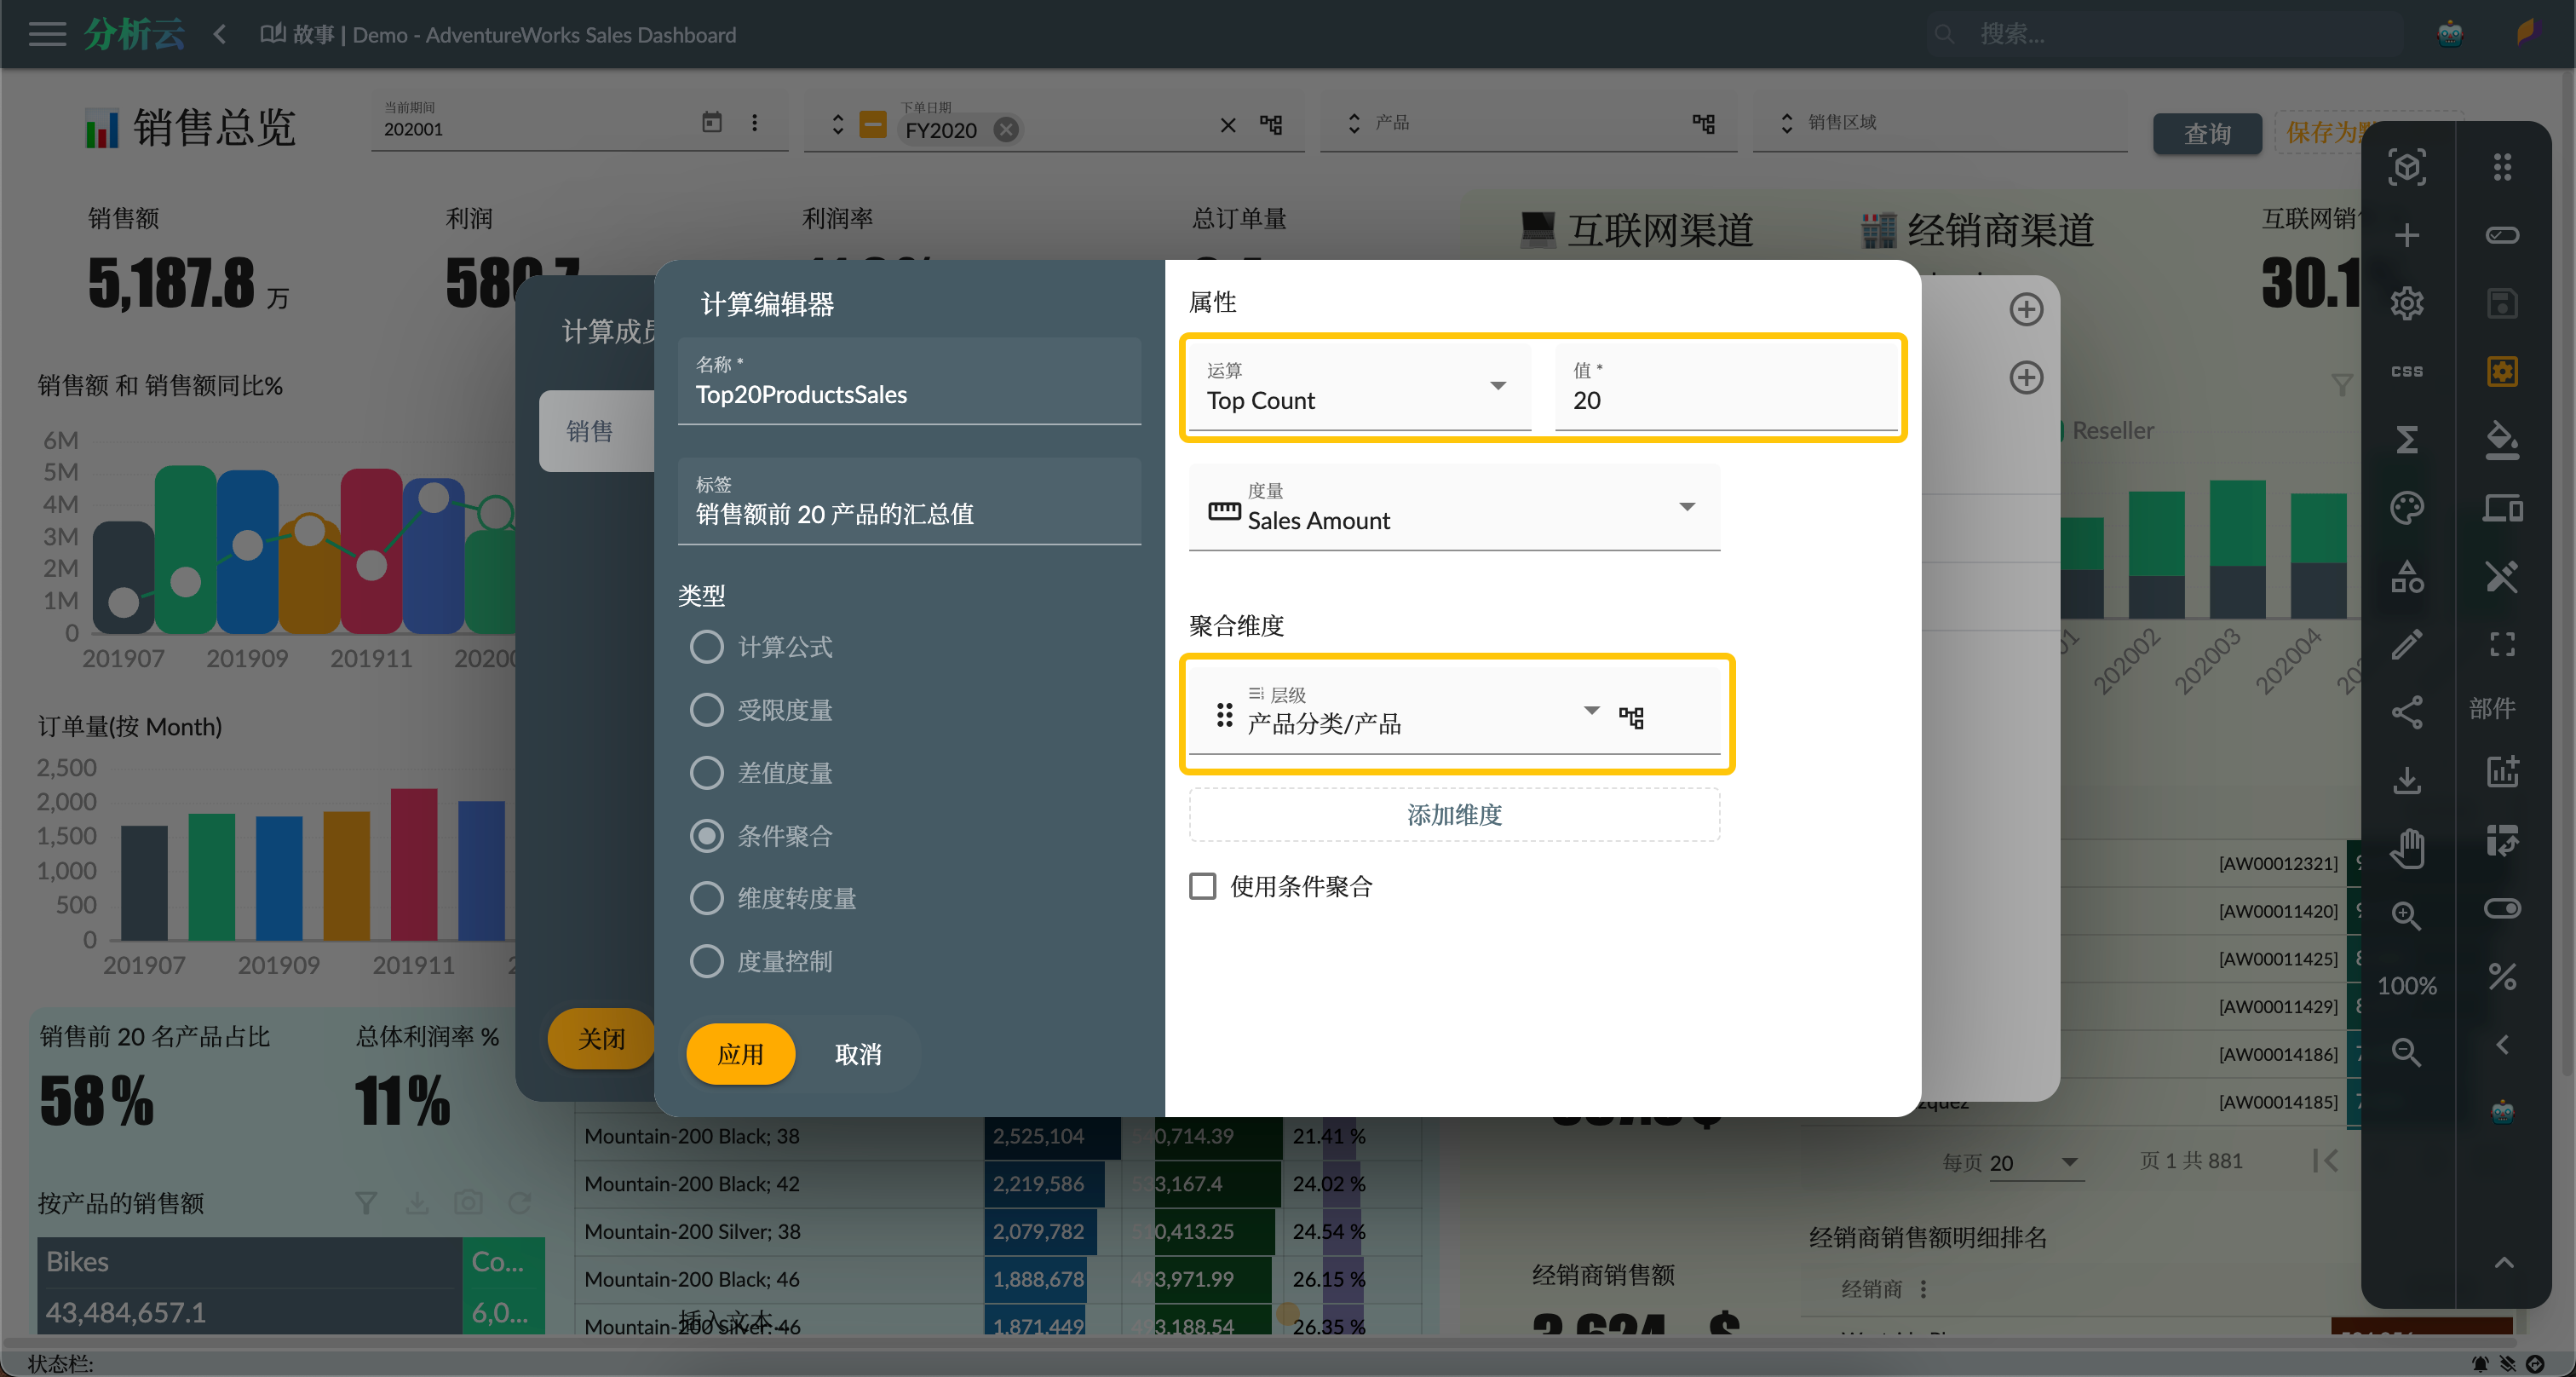Select the 条件聚合 radio button
Screen dimensions: 2576x1377
tap(707, 837)
